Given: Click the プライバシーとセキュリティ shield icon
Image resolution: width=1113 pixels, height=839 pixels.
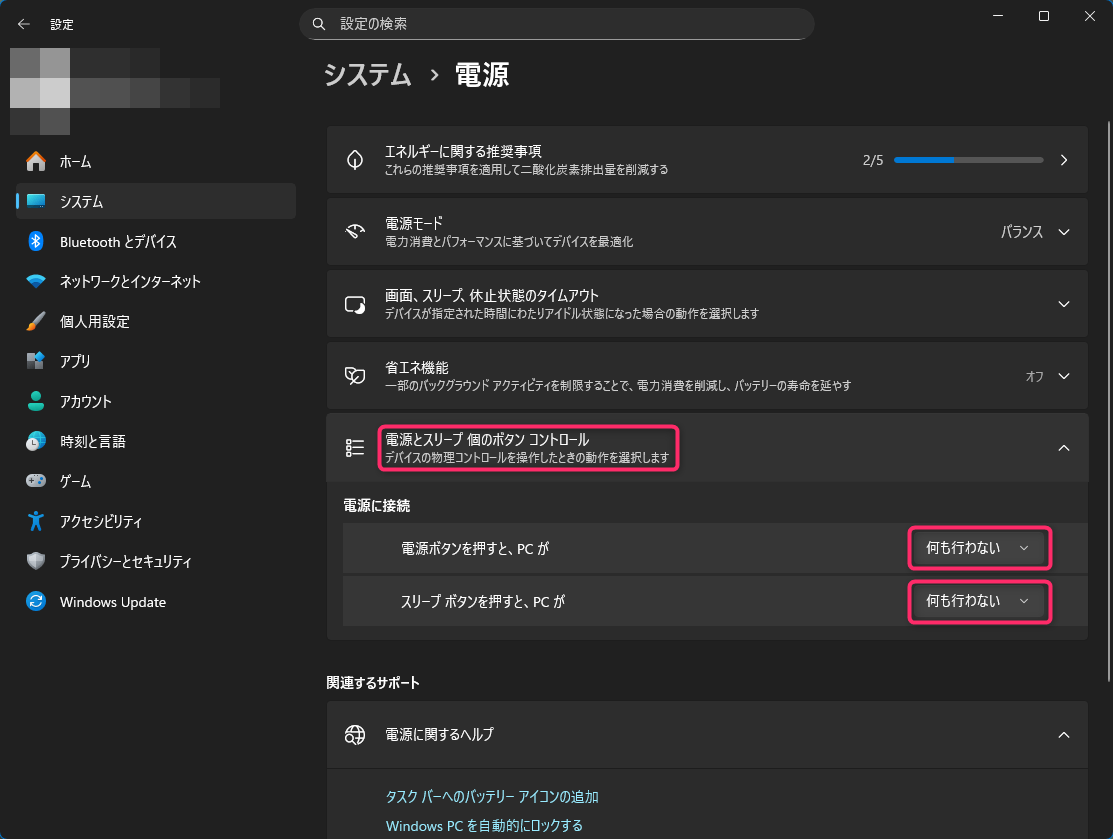Looking at the screenshot, I should (36, 561).
